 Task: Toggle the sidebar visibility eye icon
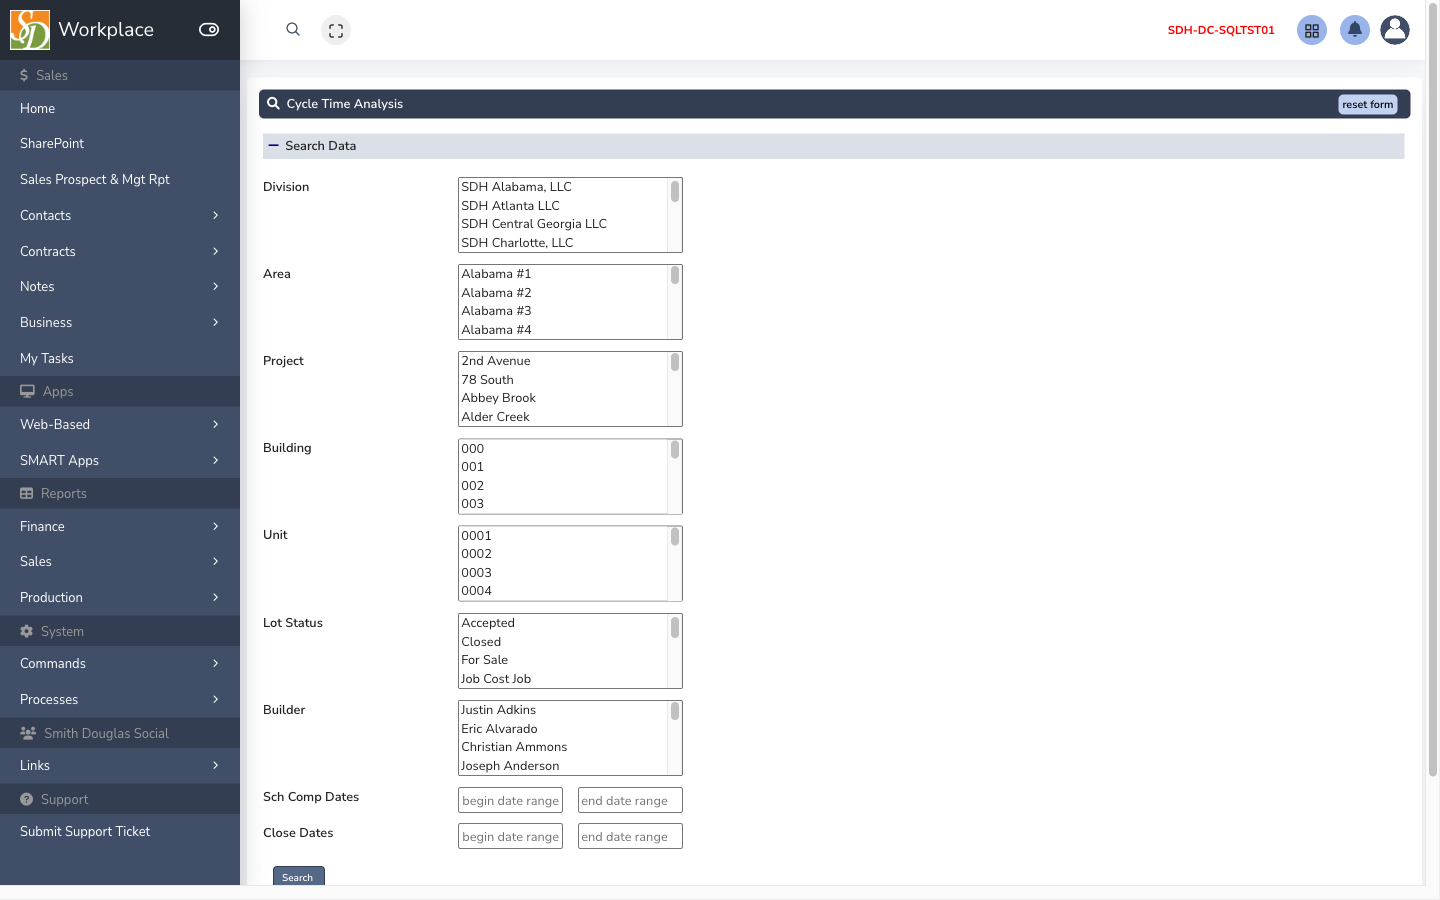(209, 30)
